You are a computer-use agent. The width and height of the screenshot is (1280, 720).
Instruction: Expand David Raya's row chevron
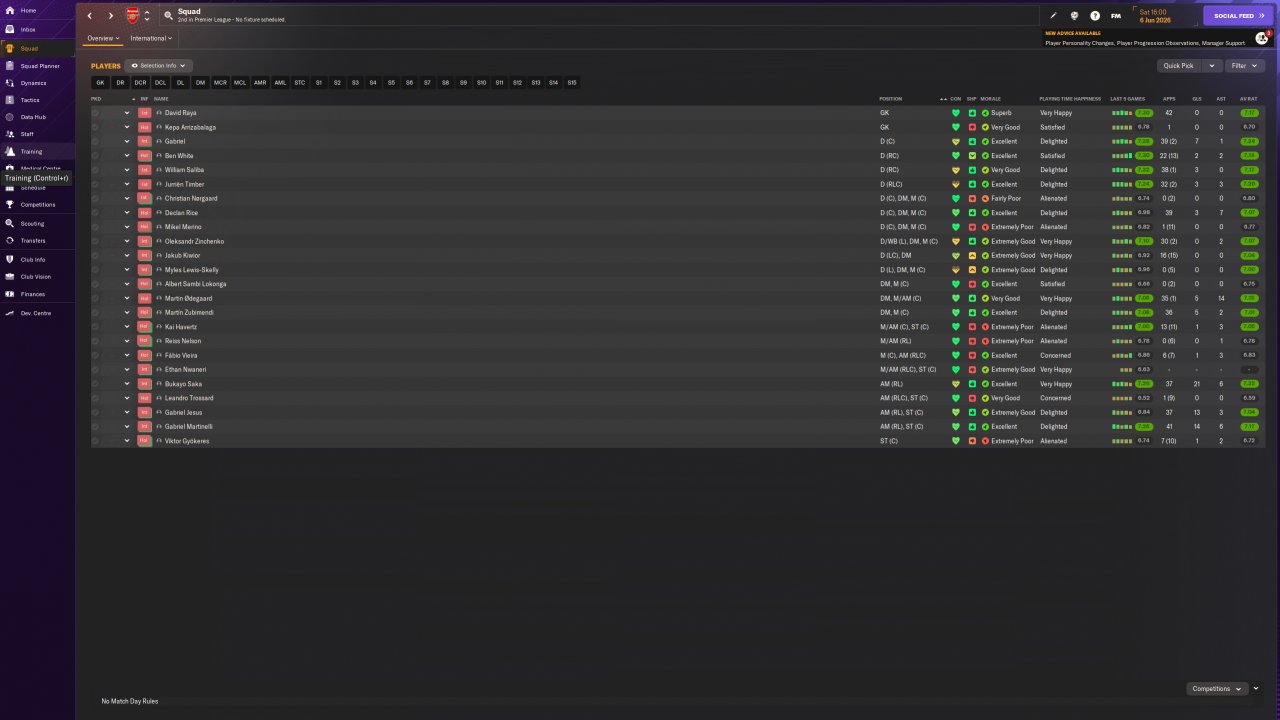[x=127, y=113]
